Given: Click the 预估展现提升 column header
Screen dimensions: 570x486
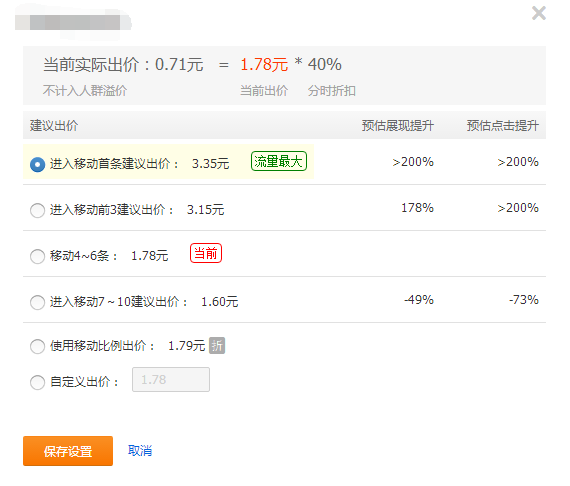Looking at the screenshot, I should tap(398, 126).
